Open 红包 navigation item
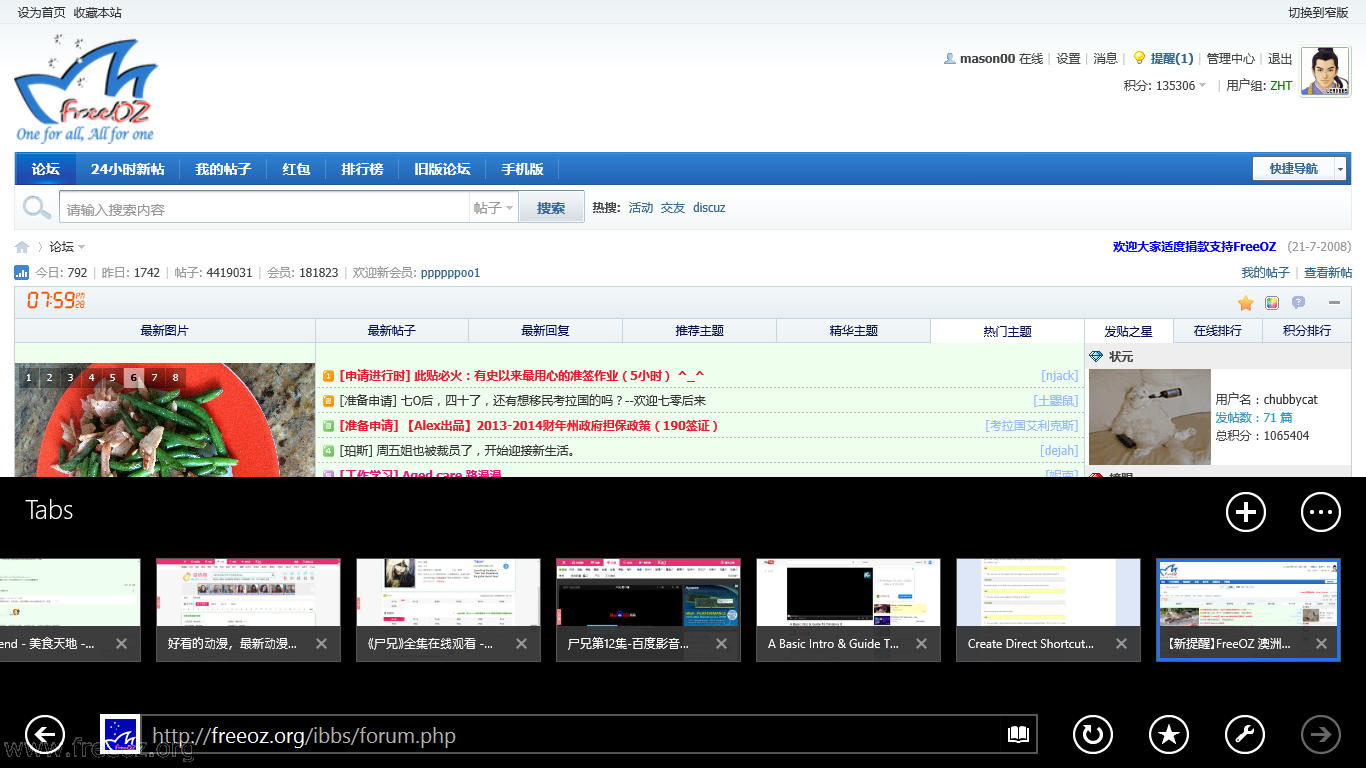 point(296,169)
